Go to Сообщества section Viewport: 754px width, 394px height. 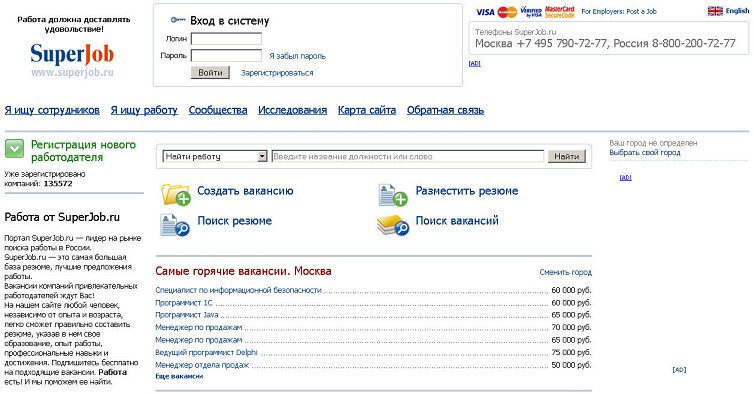click(x=218, y=110)
